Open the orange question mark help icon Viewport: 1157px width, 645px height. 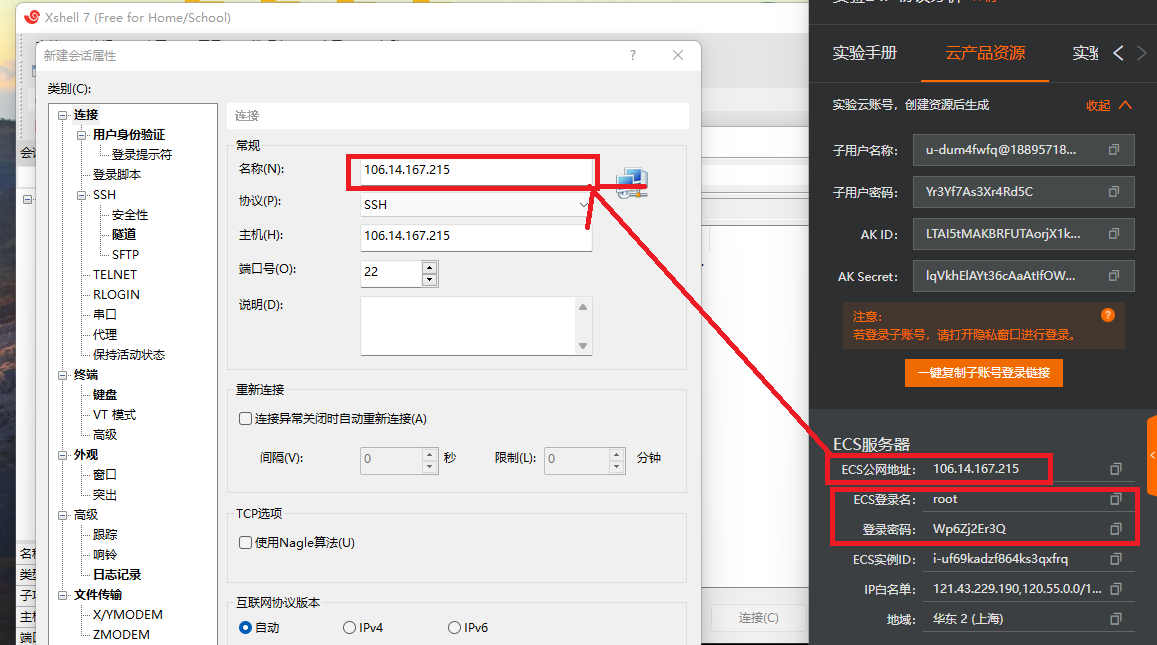(1108, 315)
